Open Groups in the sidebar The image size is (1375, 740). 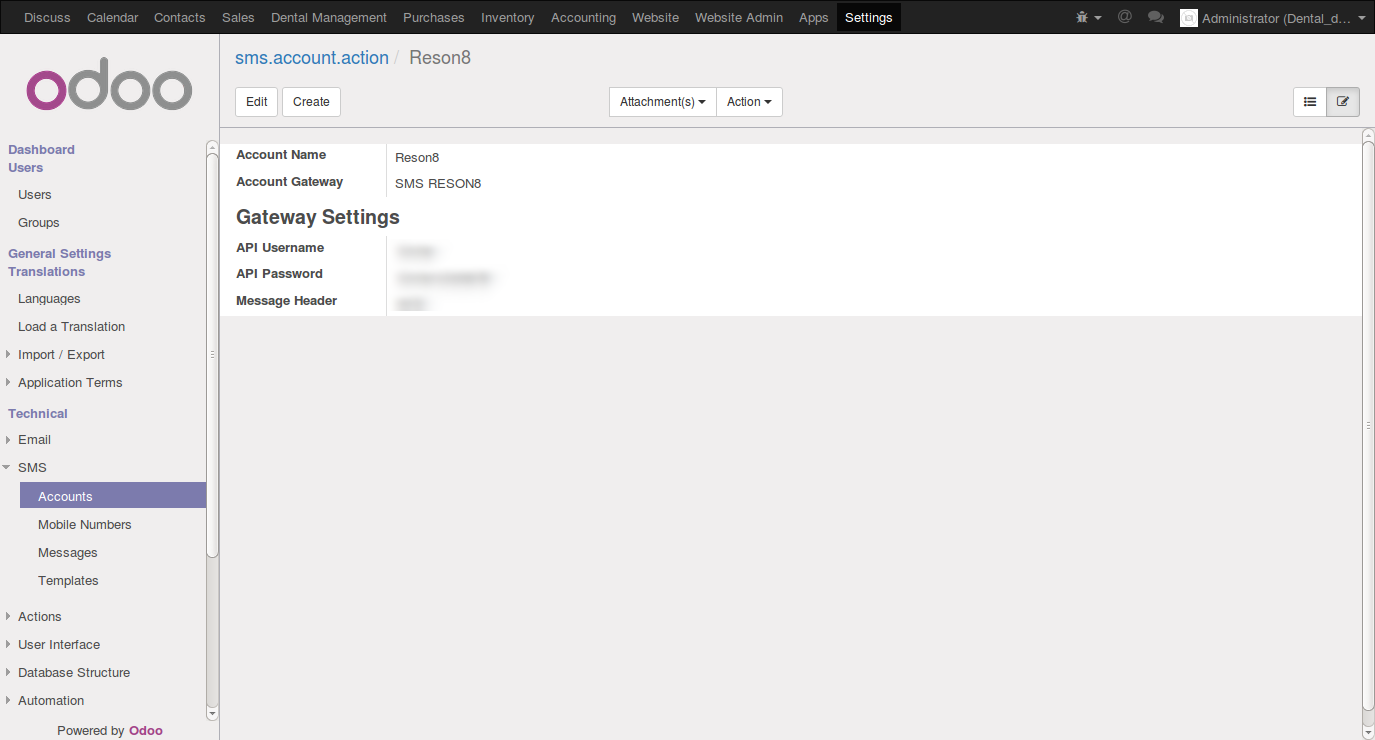tap(39, 223)
